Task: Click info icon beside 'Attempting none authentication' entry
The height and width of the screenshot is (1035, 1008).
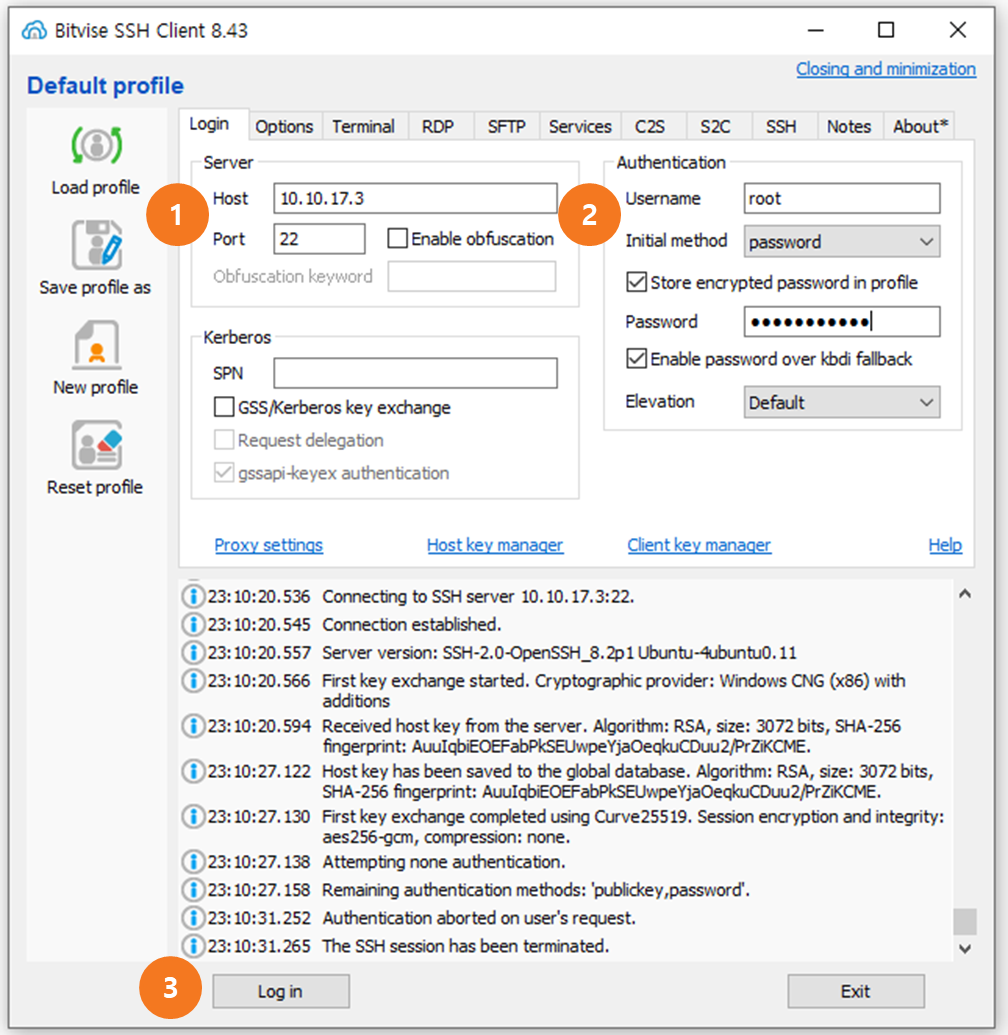Action: (x=192, y=862)
